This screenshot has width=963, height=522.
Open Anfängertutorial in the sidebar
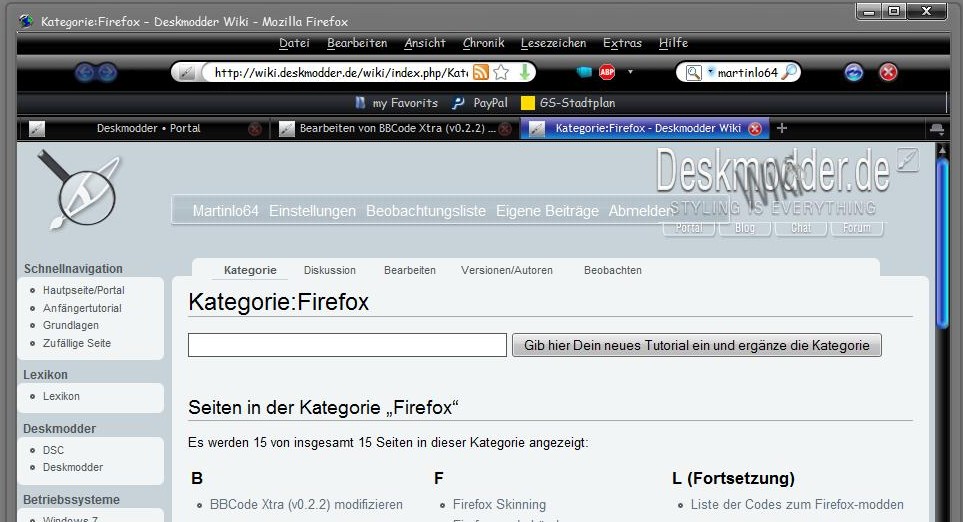coord(82,308)
